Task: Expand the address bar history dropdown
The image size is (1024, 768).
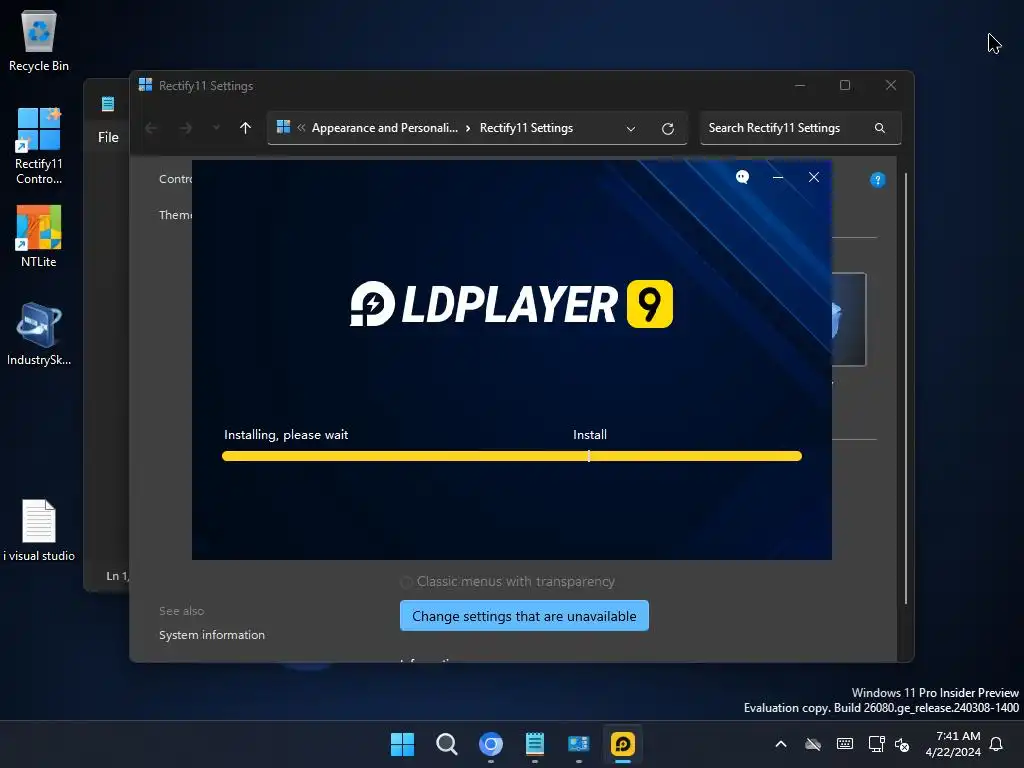Action: pyautogui.click(x=631, y=129)
